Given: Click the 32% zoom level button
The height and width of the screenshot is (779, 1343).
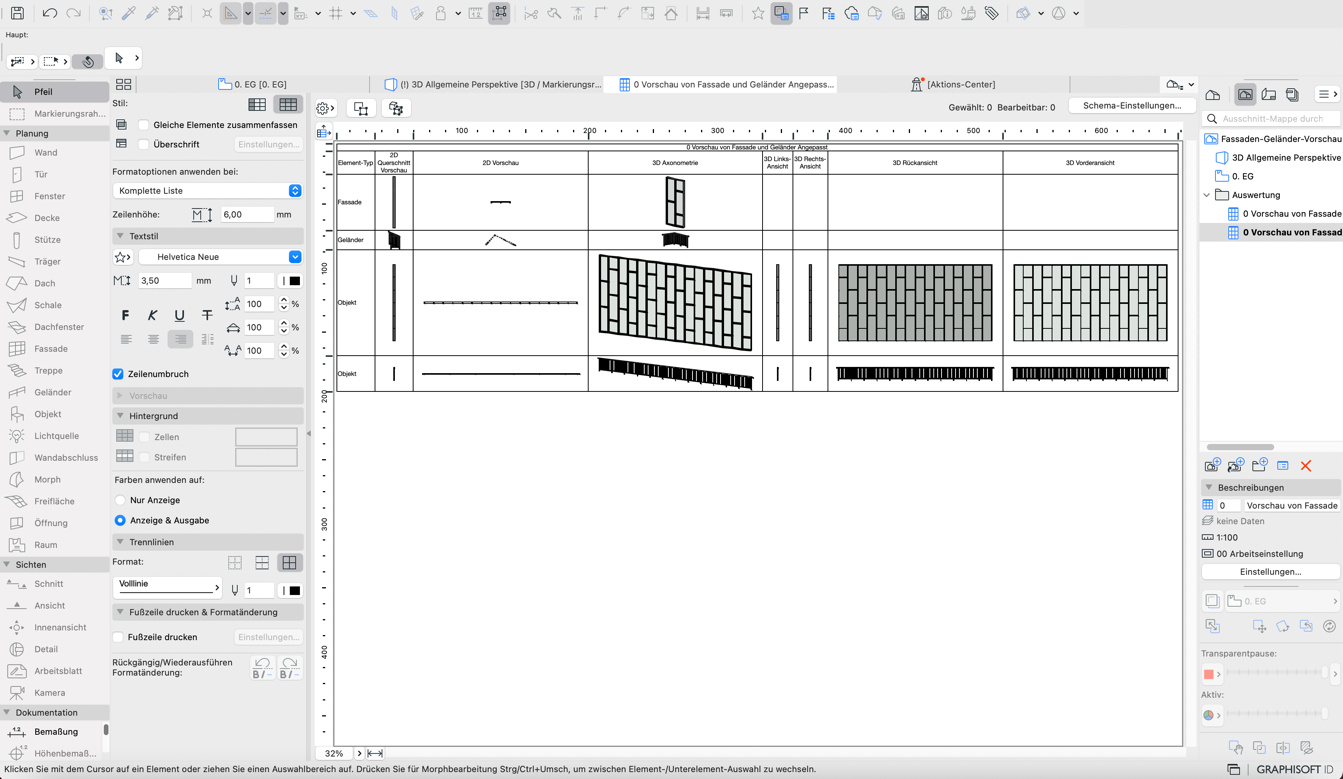Looking at the screenshot, I should coord(334,754).
